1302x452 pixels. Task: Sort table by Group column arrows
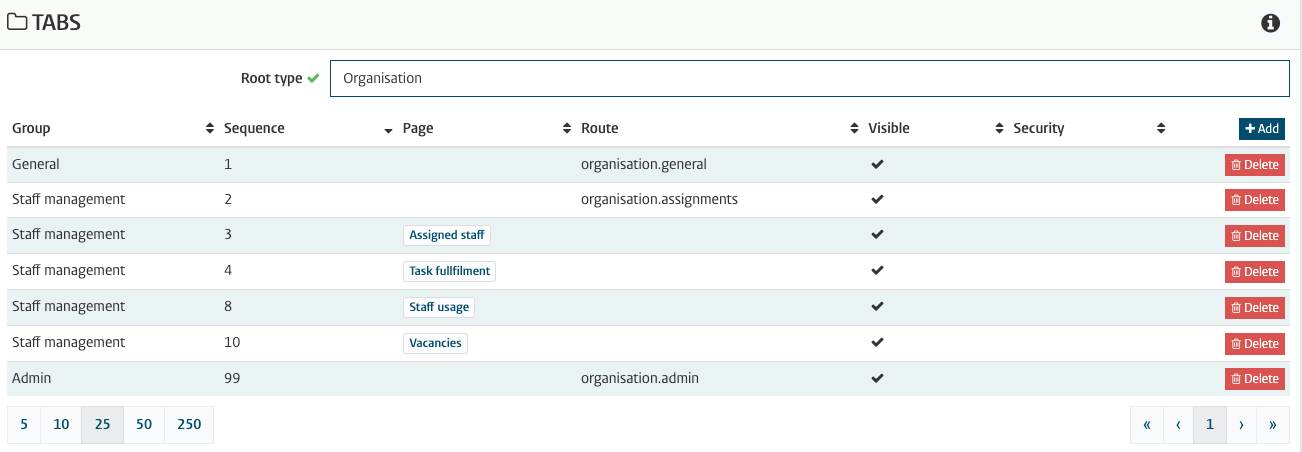[210, 128]
